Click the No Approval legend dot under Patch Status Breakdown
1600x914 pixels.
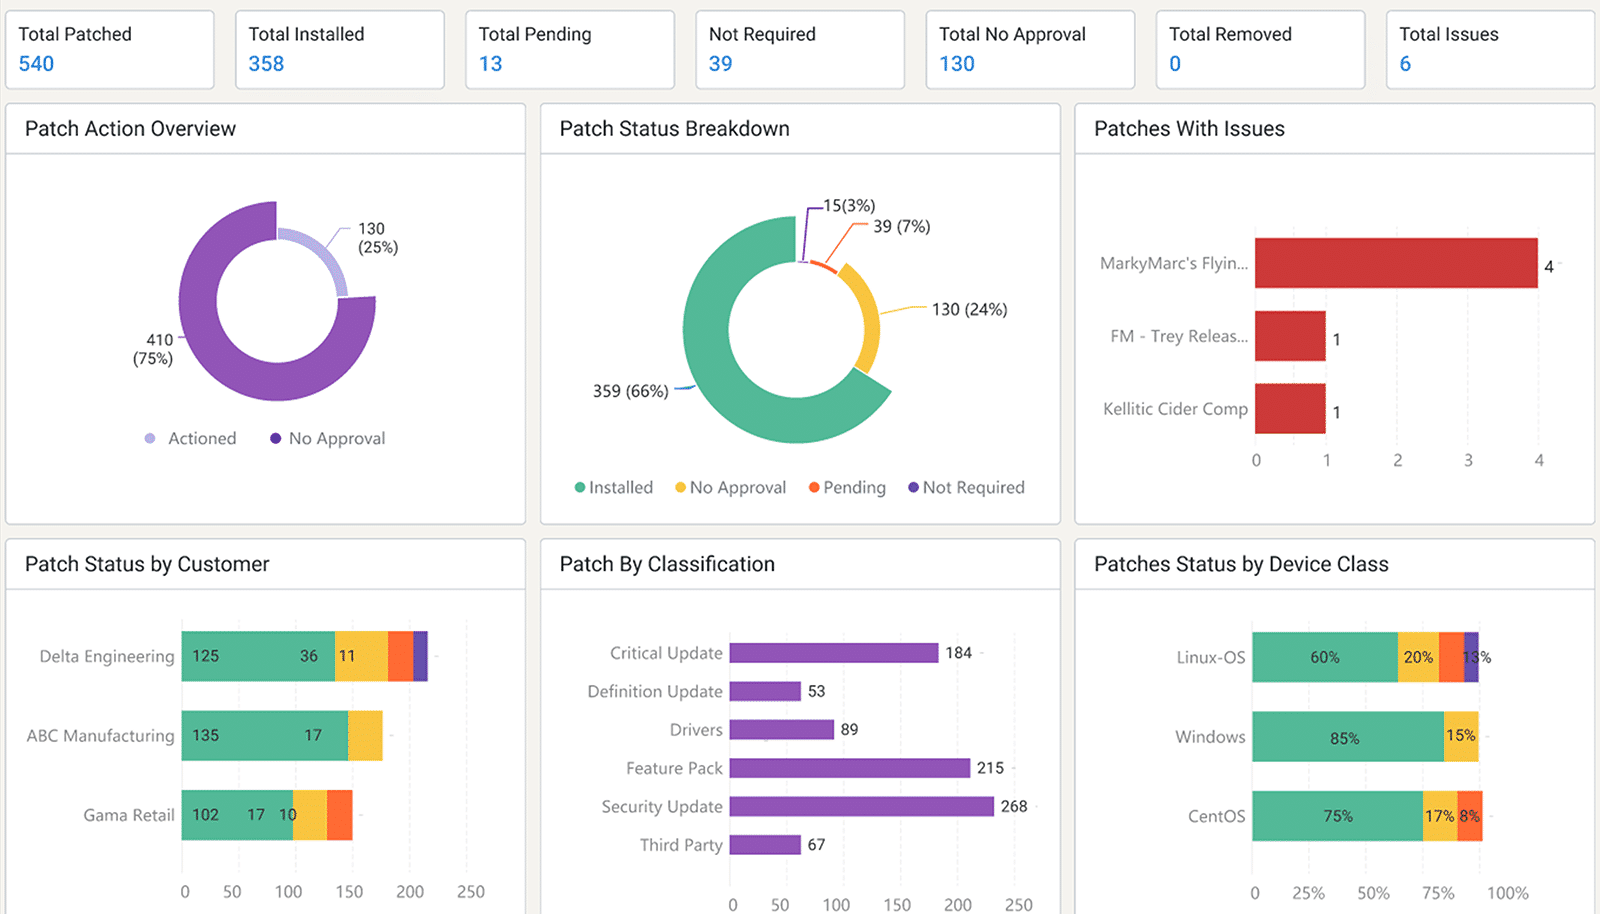click(x=682, y=487)
